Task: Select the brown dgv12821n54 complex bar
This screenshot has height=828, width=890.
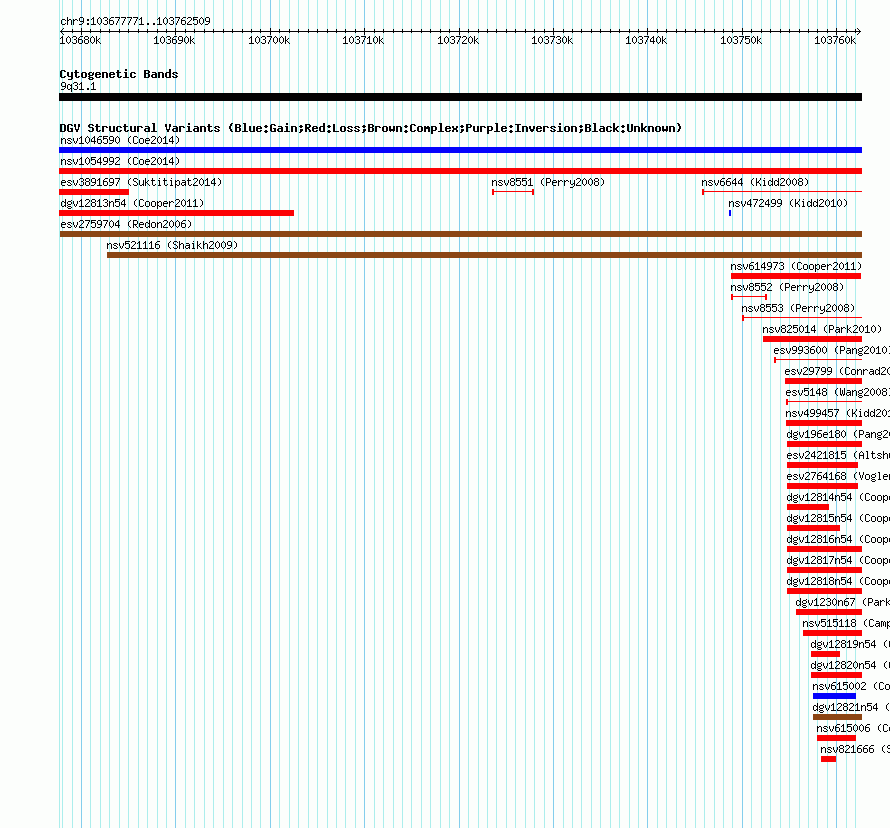Action: (x=837, y=717)
